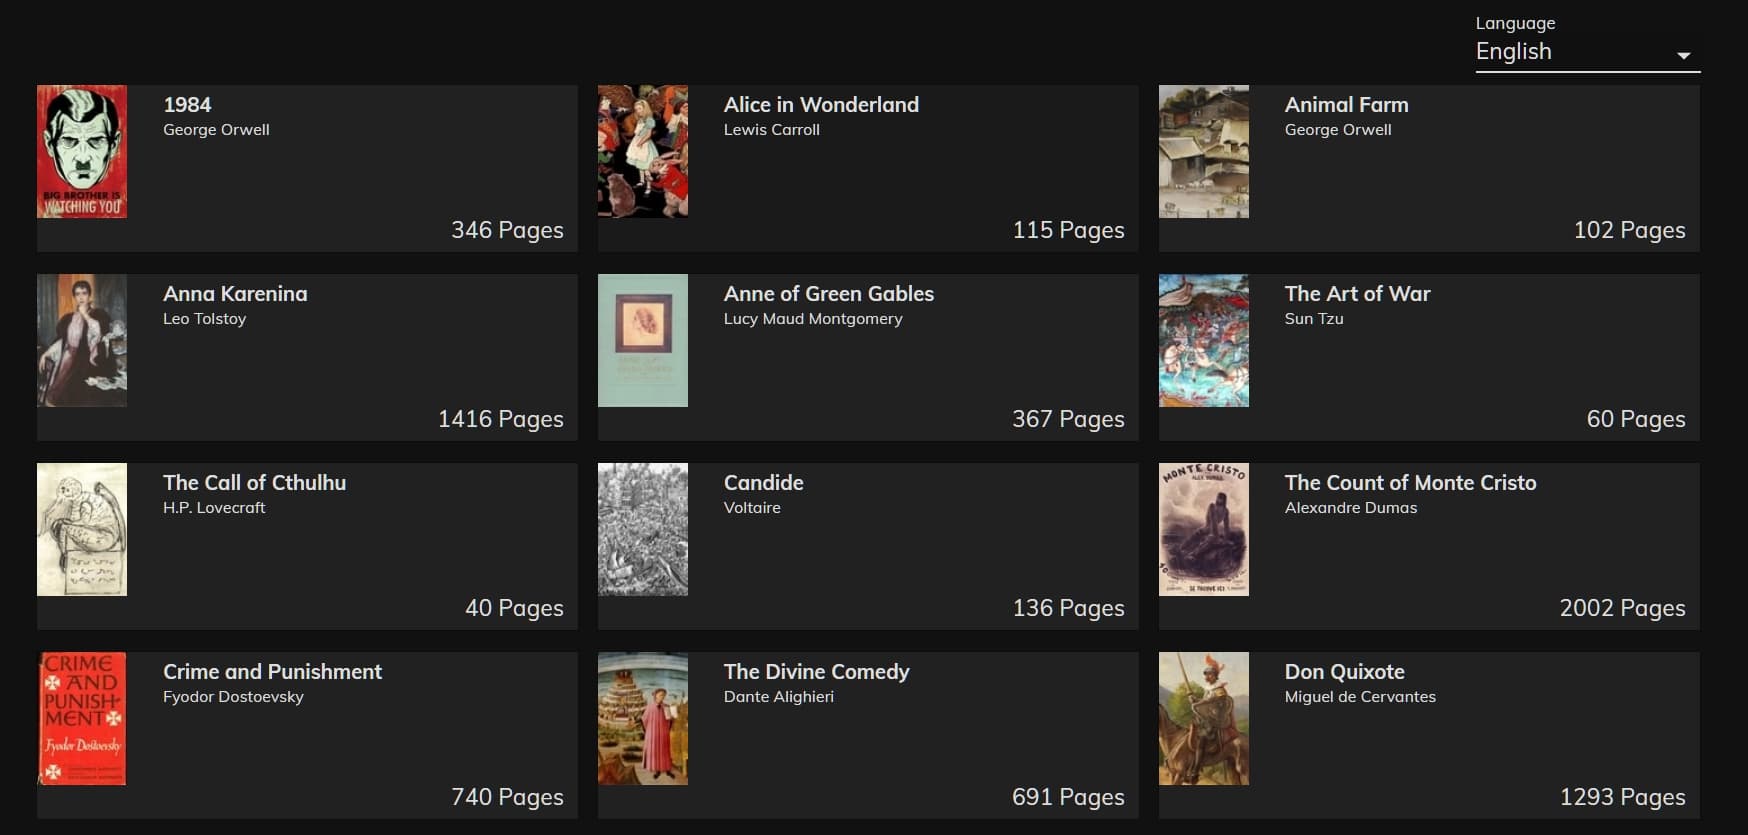Open The Divine Comedy title link

[x=817, y=672]
